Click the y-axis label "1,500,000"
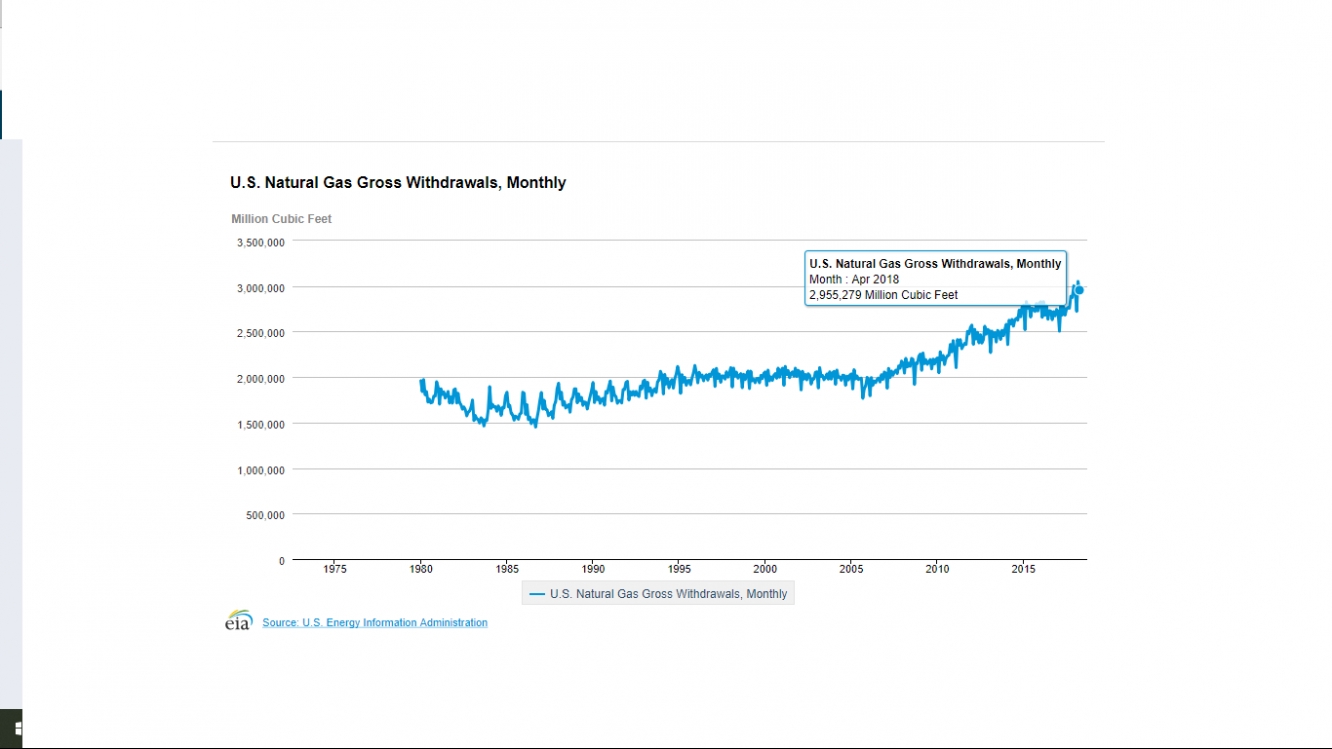This screenshot has width=1332, height=749. [261, 425]
